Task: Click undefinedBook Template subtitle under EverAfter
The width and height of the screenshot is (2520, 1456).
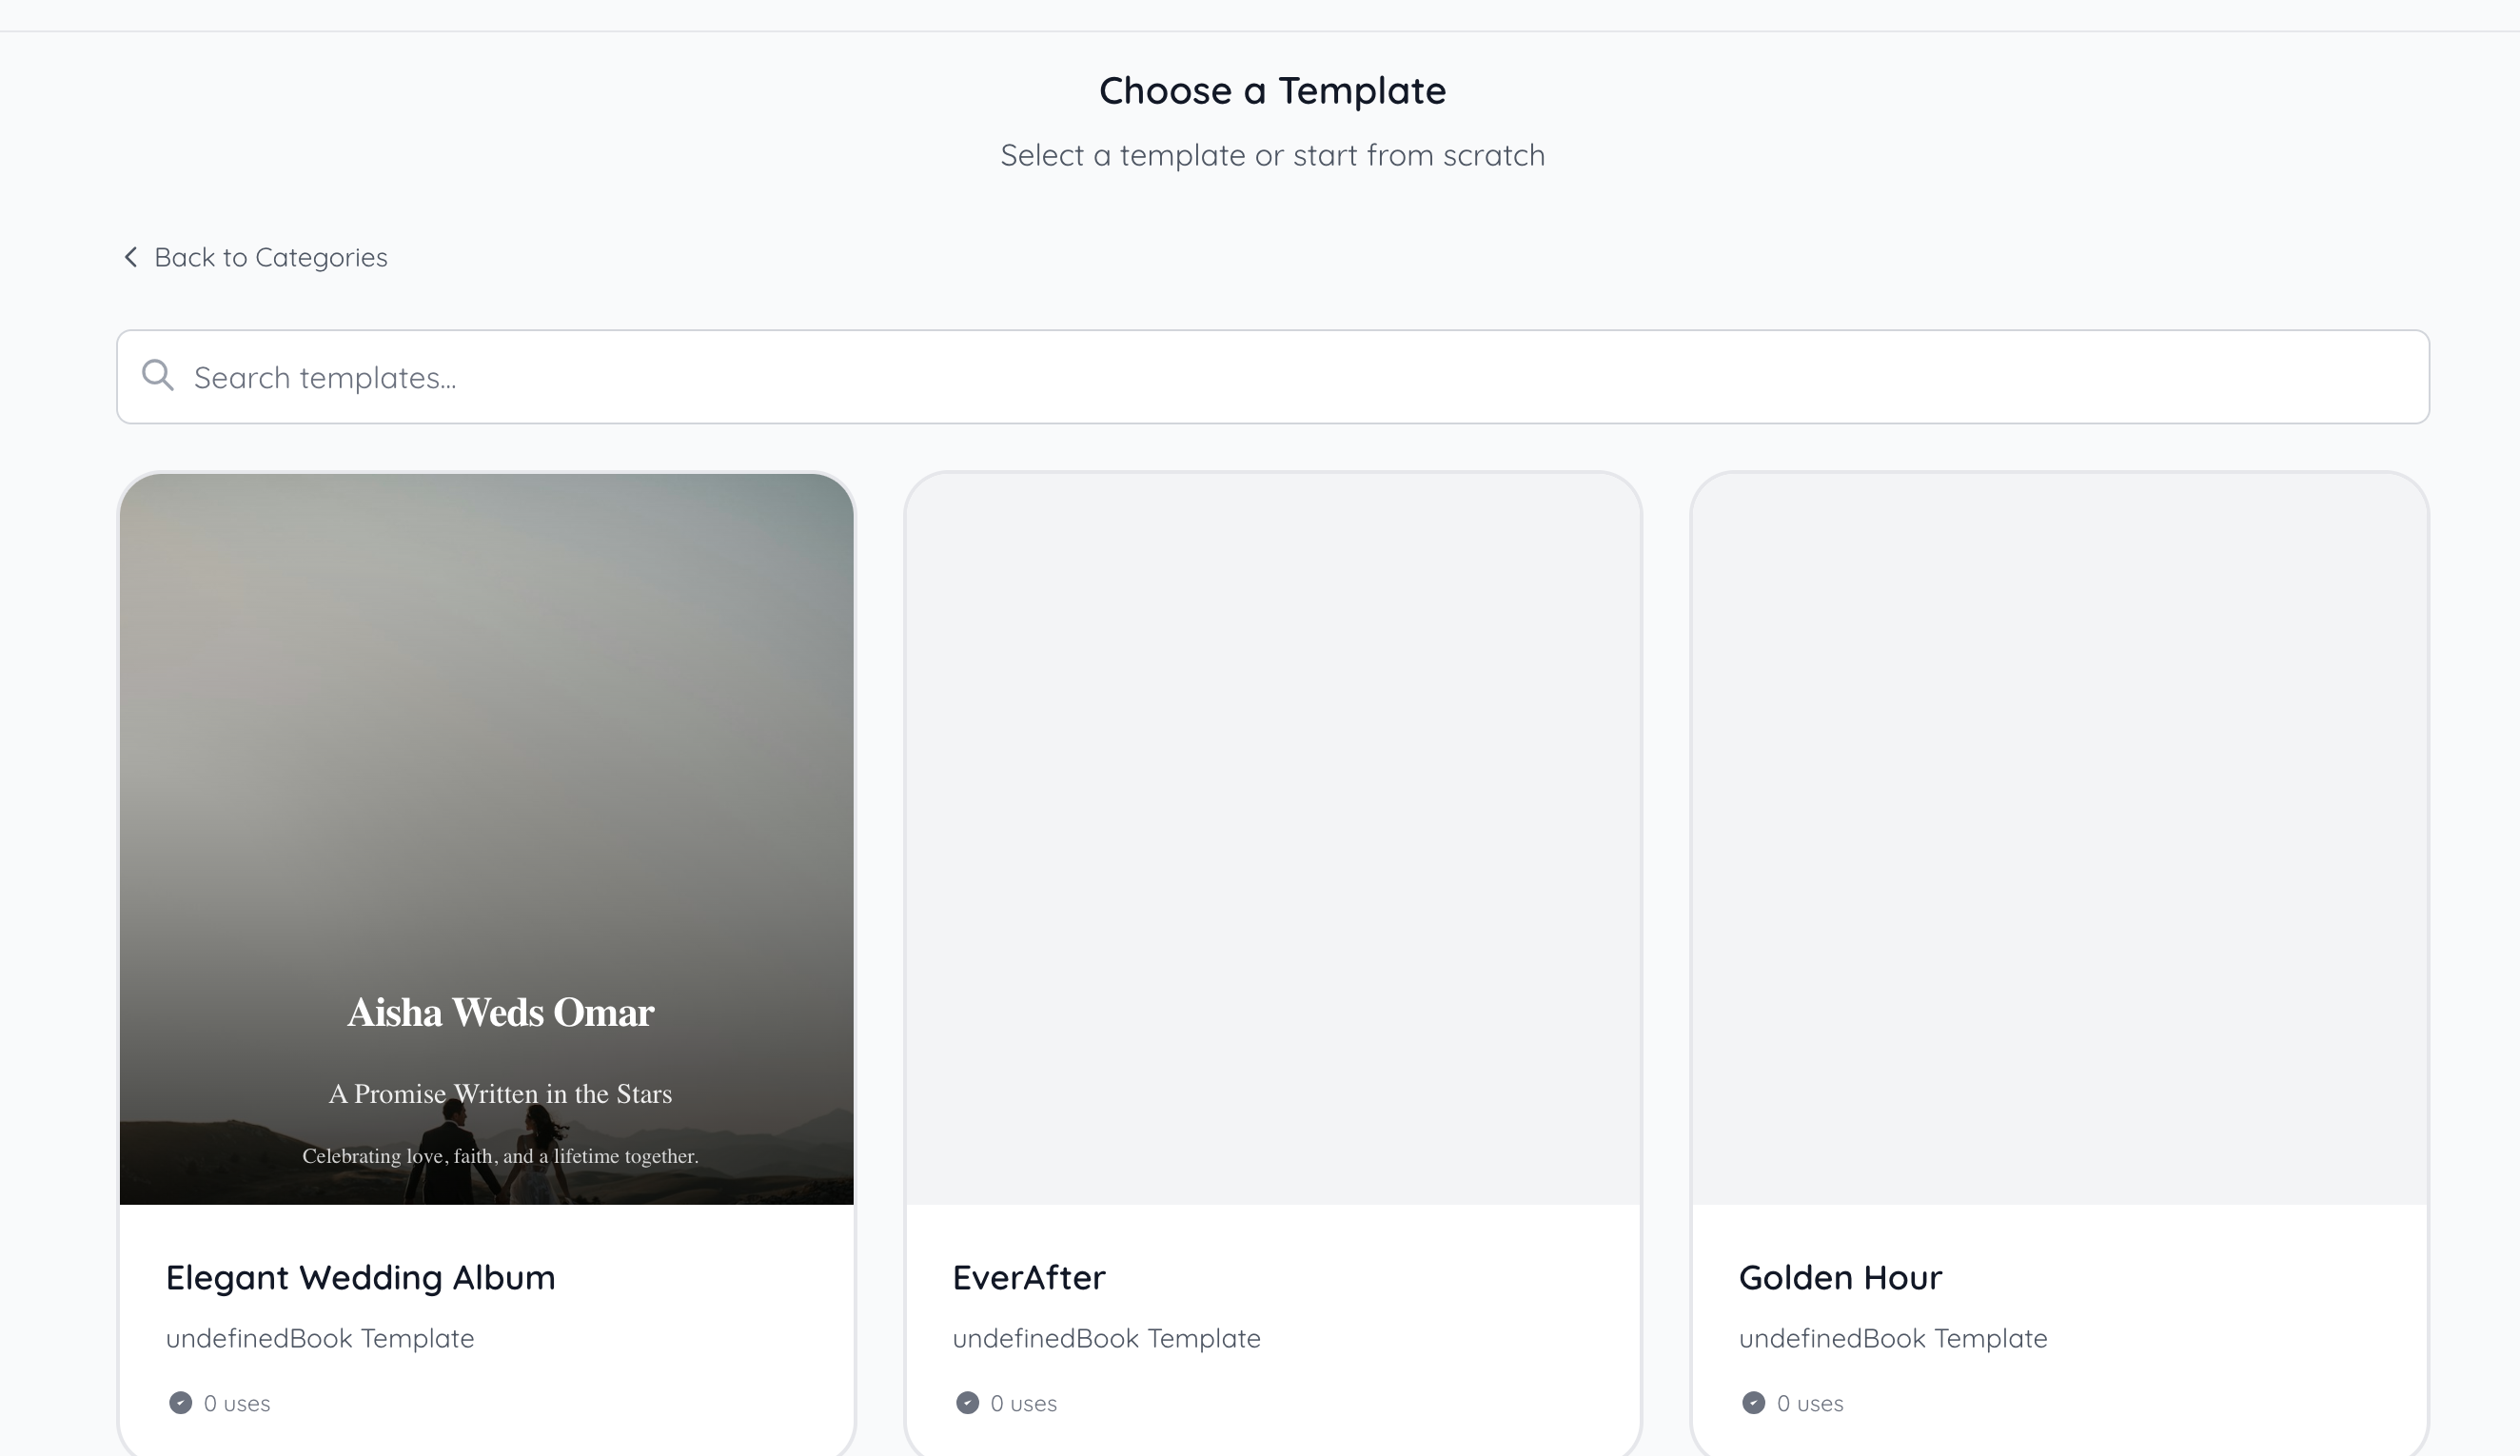Action: (x=1106, y=1338)
